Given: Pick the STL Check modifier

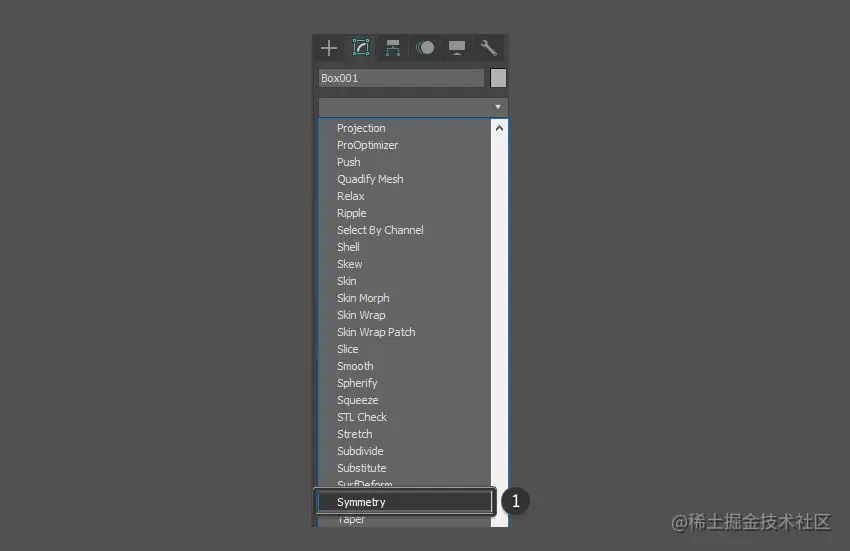Looking at the screenshot, I should 362,417.
